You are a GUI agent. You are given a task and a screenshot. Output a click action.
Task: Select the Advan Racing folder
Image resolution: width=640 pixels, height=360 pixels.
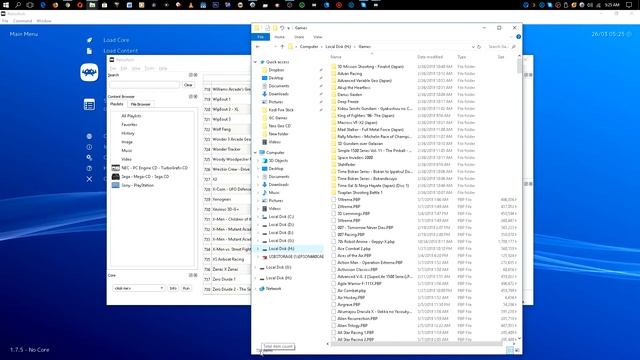coord(349,73)
